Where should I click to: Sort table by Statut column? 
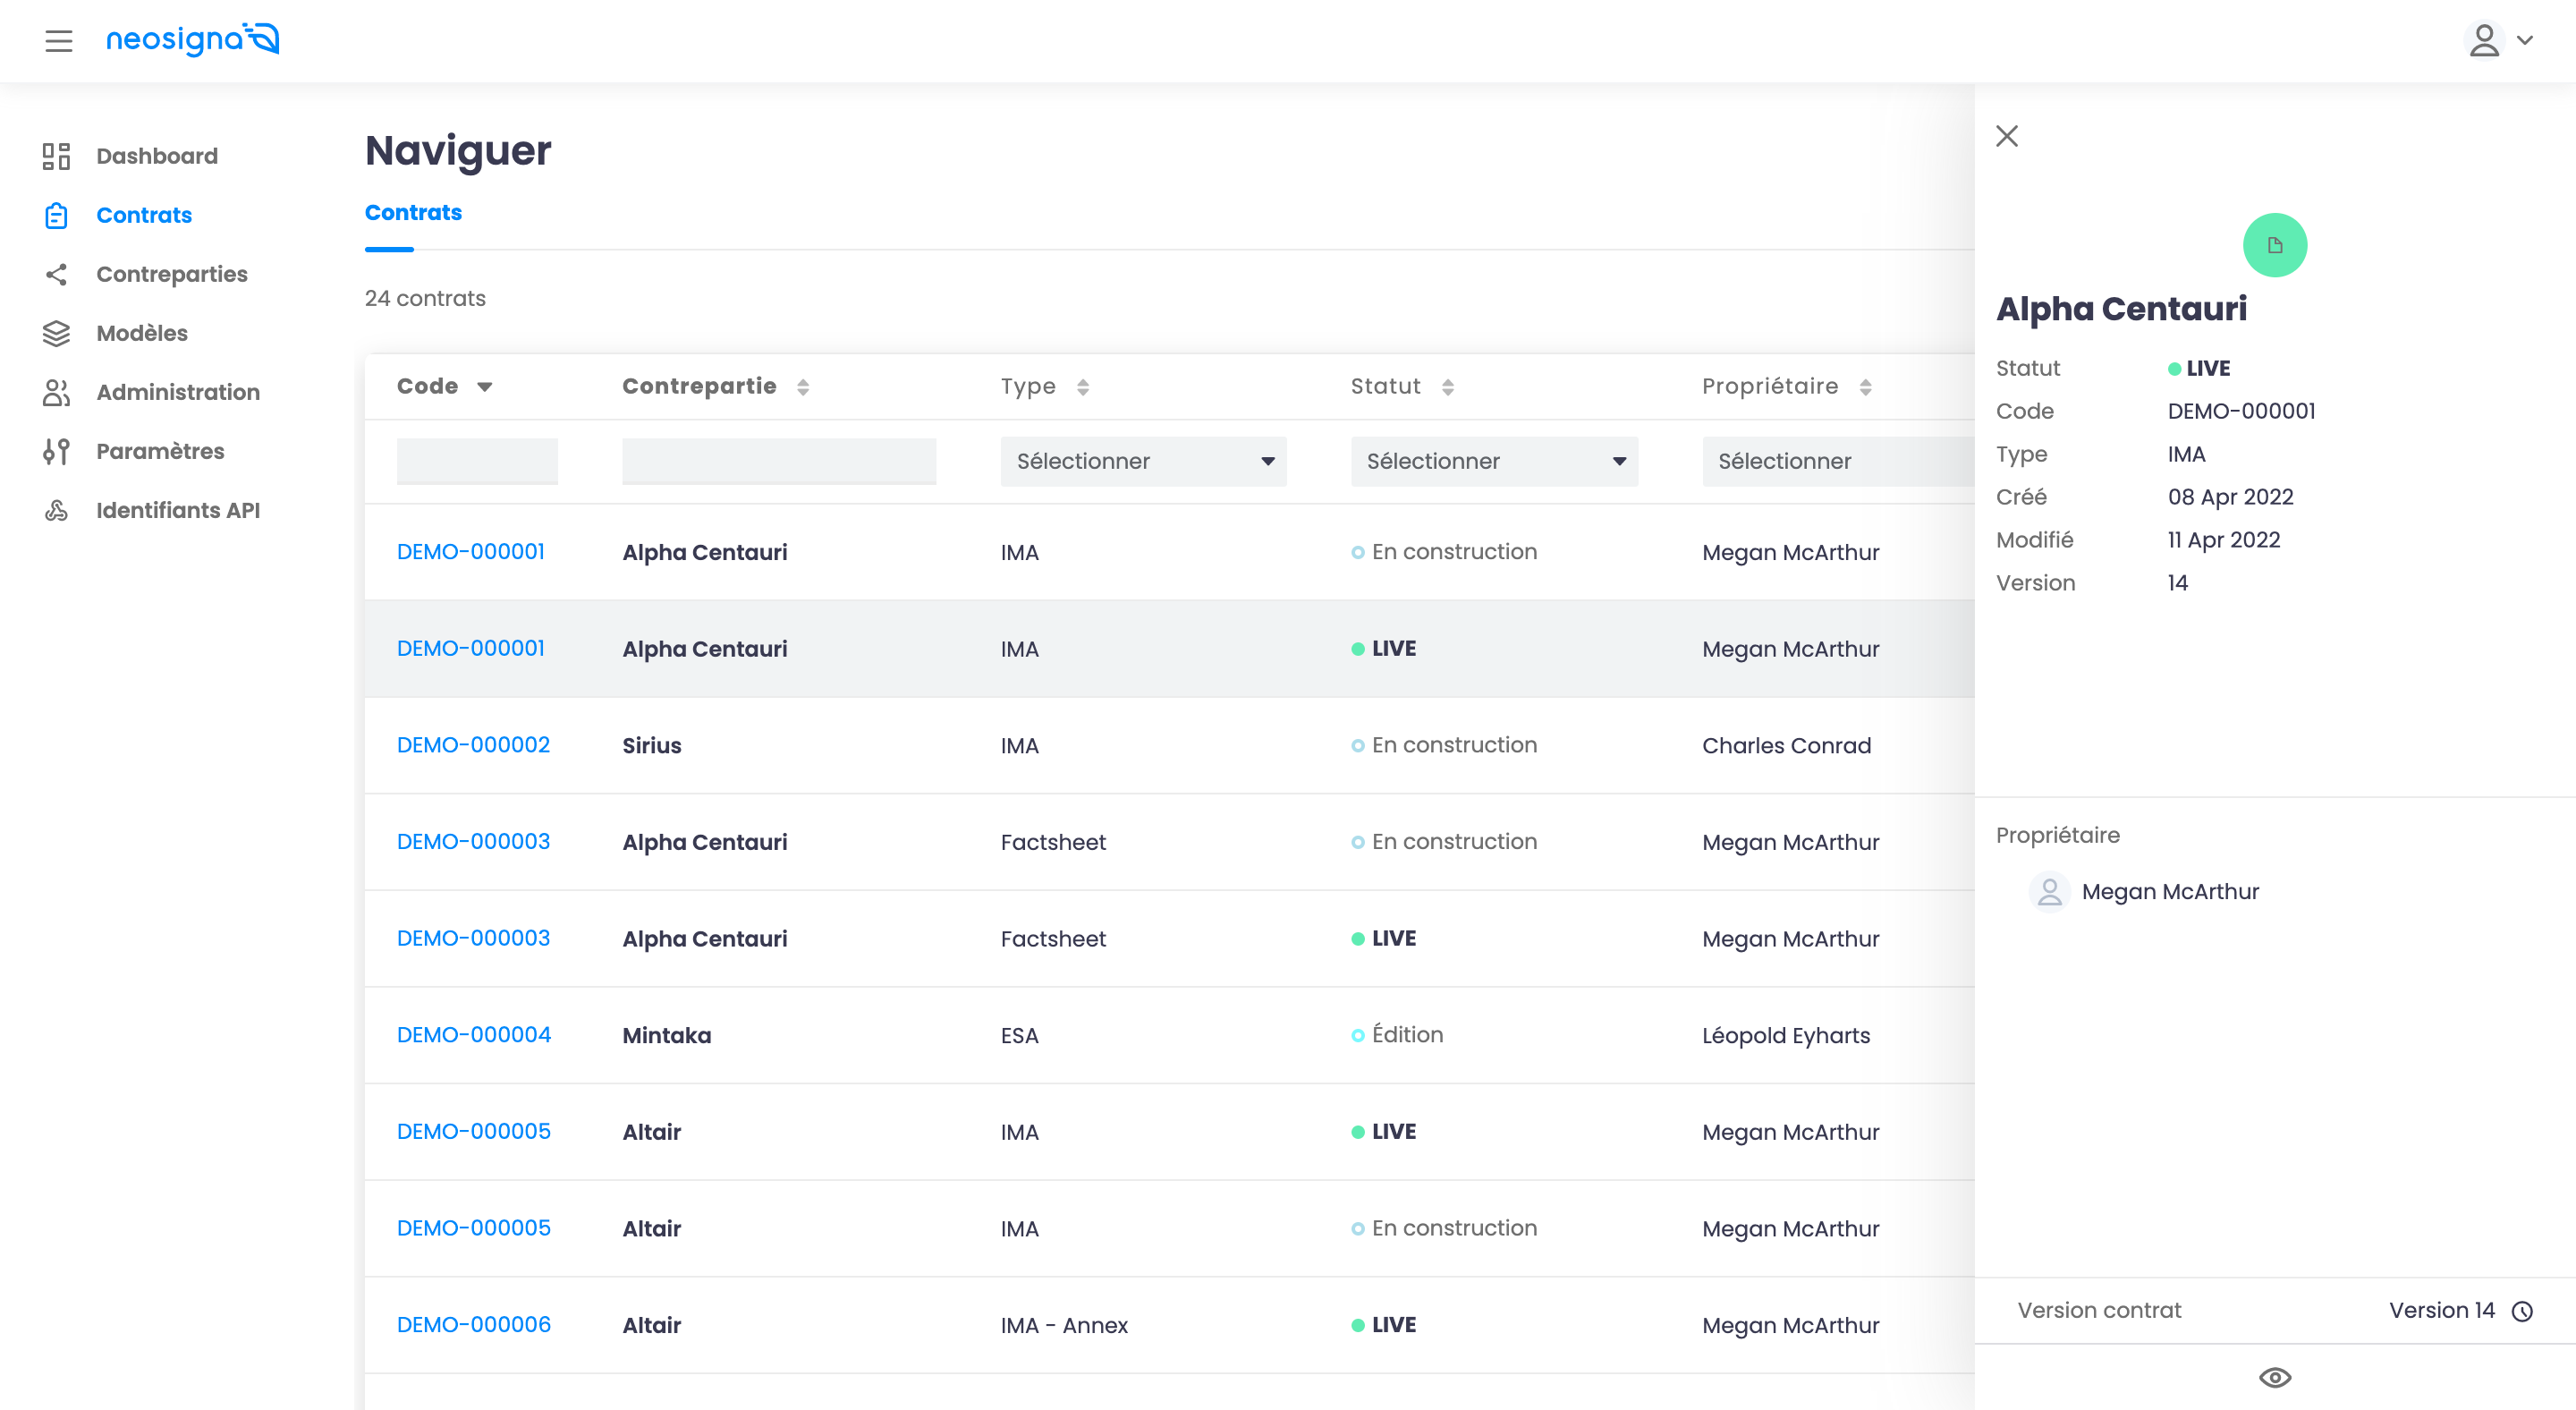tap(1447, 387)
